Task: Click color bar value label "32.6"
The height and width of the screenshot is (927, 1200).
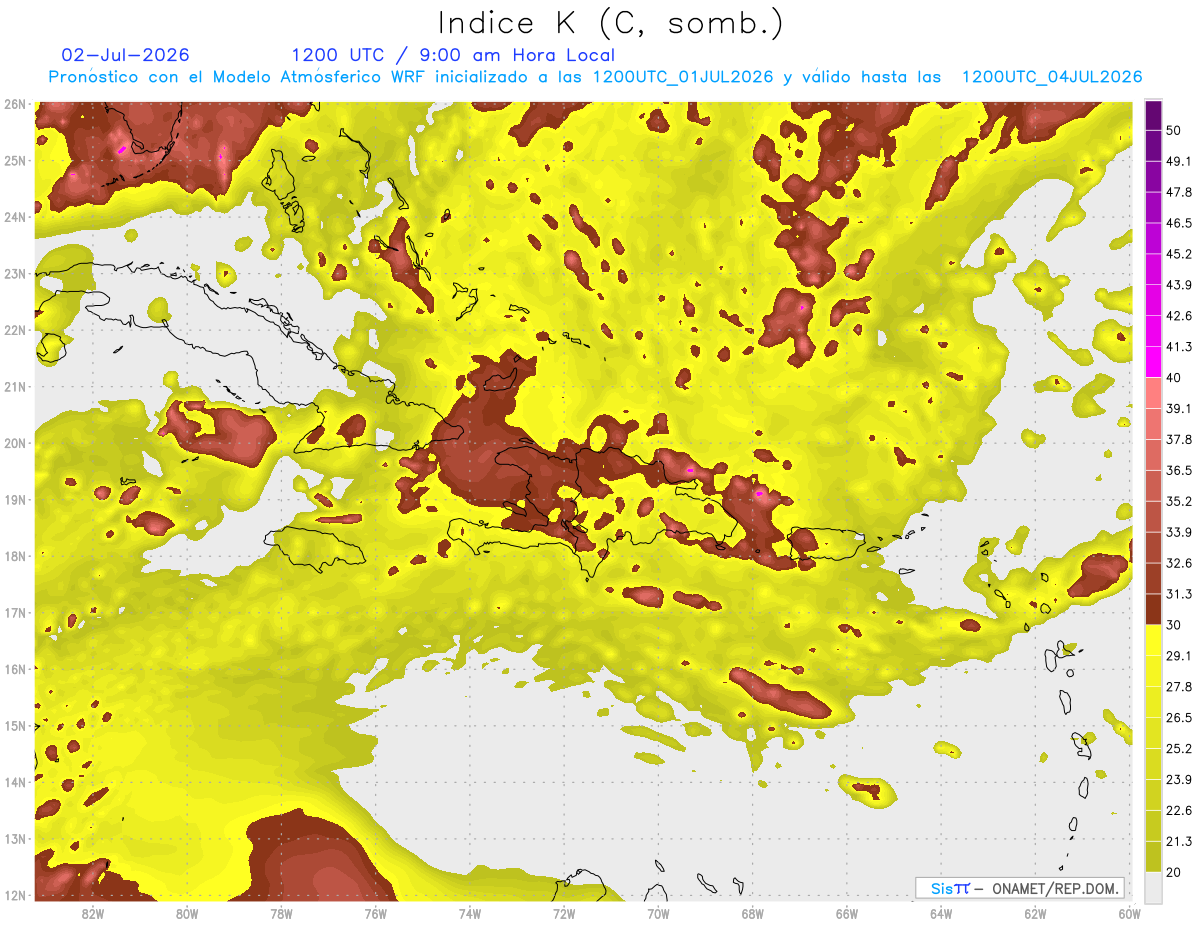Action: pos(1179,563)
